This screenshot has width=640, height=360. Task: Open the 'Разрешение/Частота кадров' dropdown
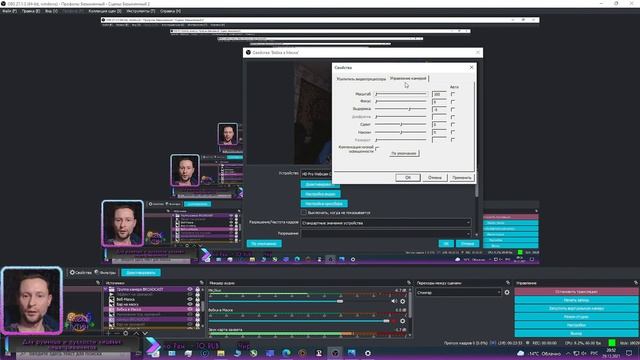386,223
